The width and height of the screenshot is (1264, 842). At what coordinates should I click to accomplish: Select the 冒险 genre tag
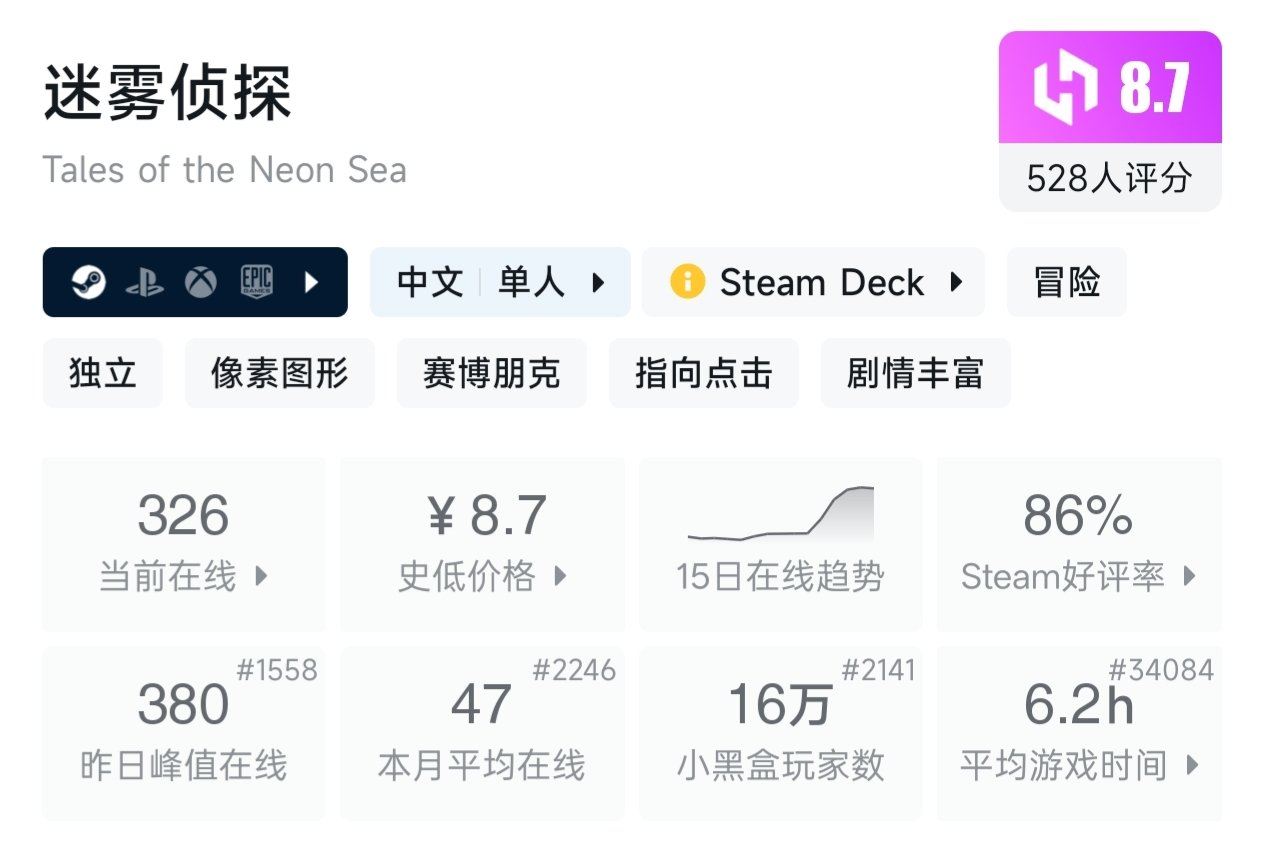1066,283
